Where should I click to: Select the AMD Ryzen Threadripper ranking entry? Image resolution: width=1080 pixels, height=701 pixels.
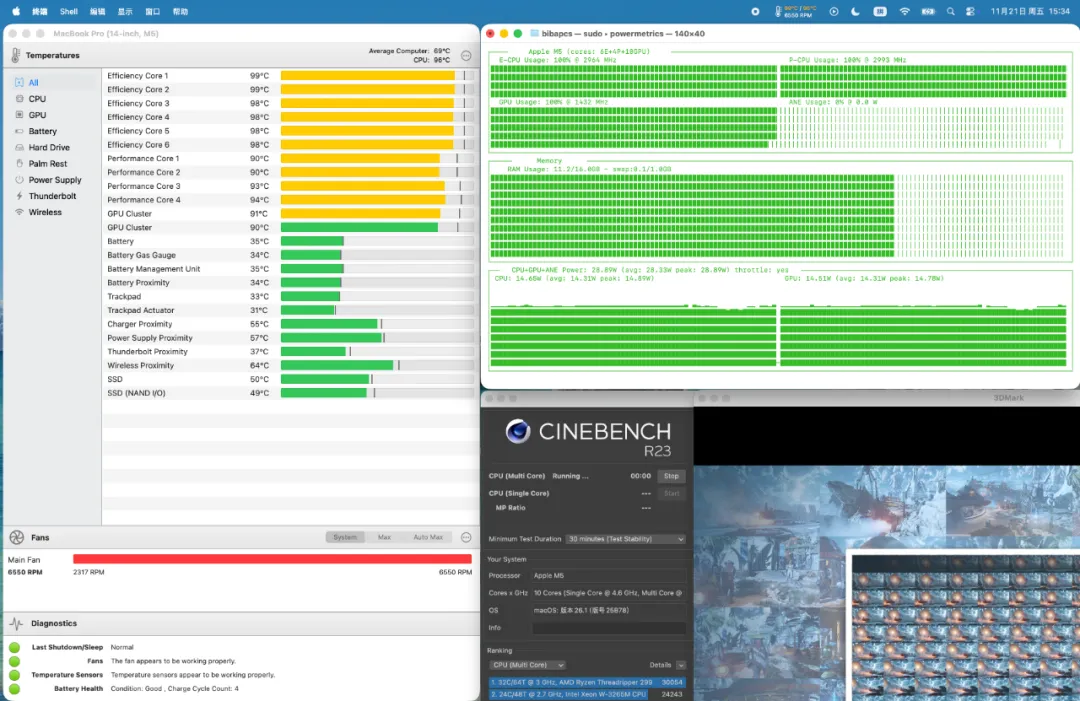point(587,682)
